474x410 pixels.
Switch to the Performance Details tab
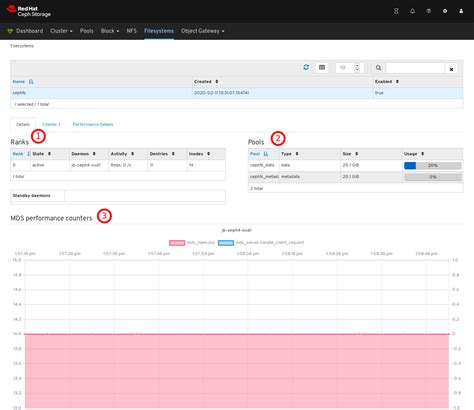pos(93,124)
